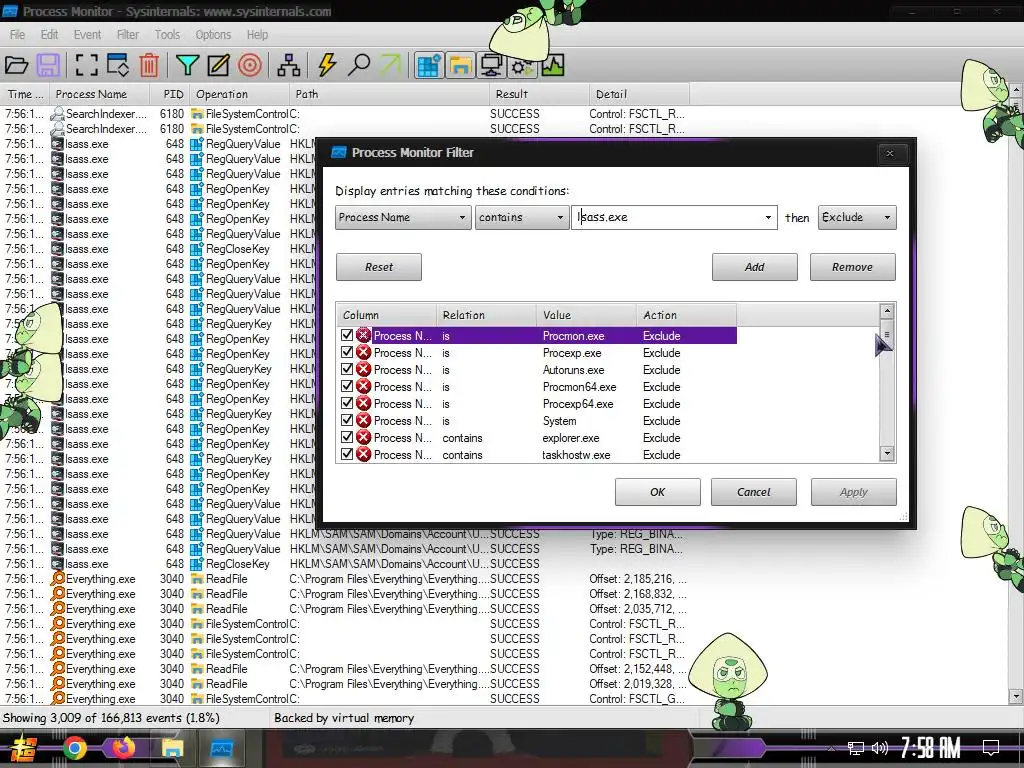Viewport: 1024px width, 768px height.
Task: Toggle the Autoscroll toolbar icon
Action: 118,65
